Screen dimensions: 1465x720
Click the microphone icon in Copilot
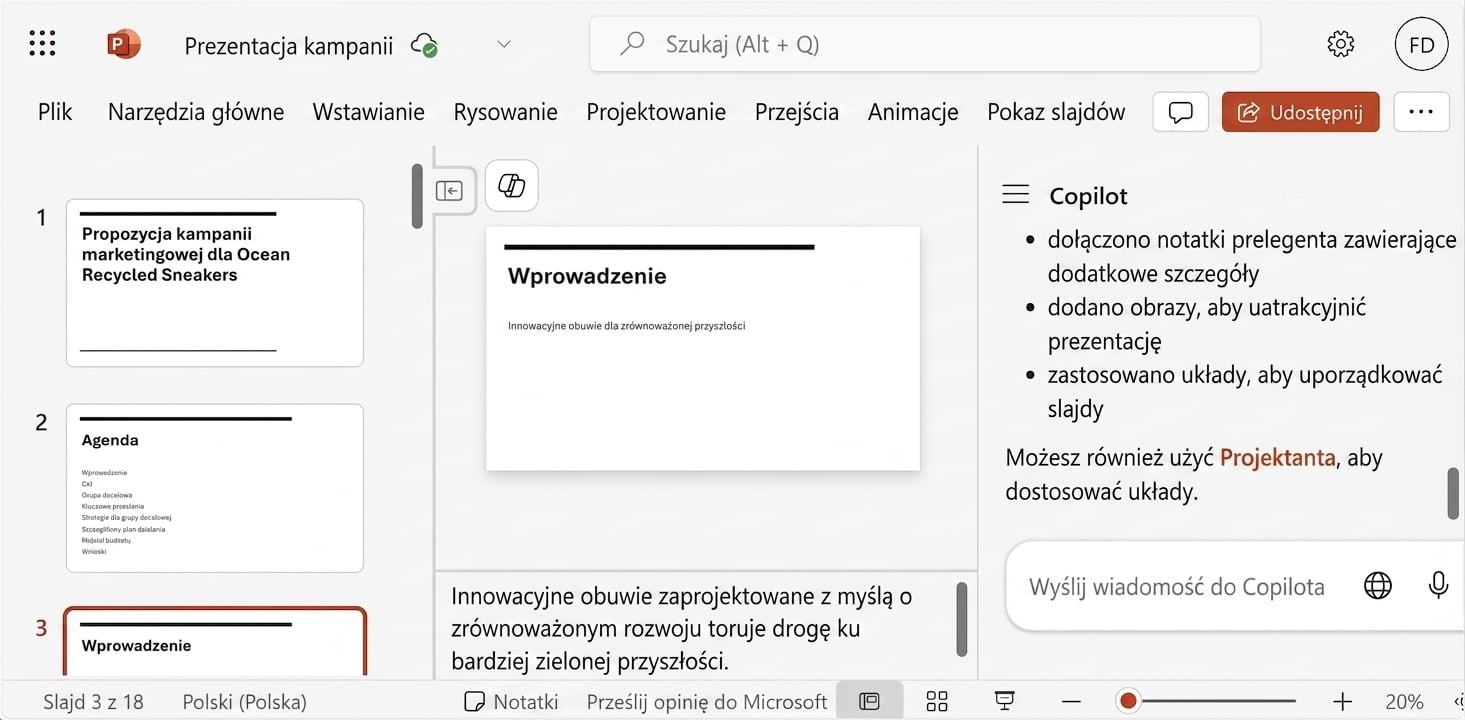pos(1438,586)
